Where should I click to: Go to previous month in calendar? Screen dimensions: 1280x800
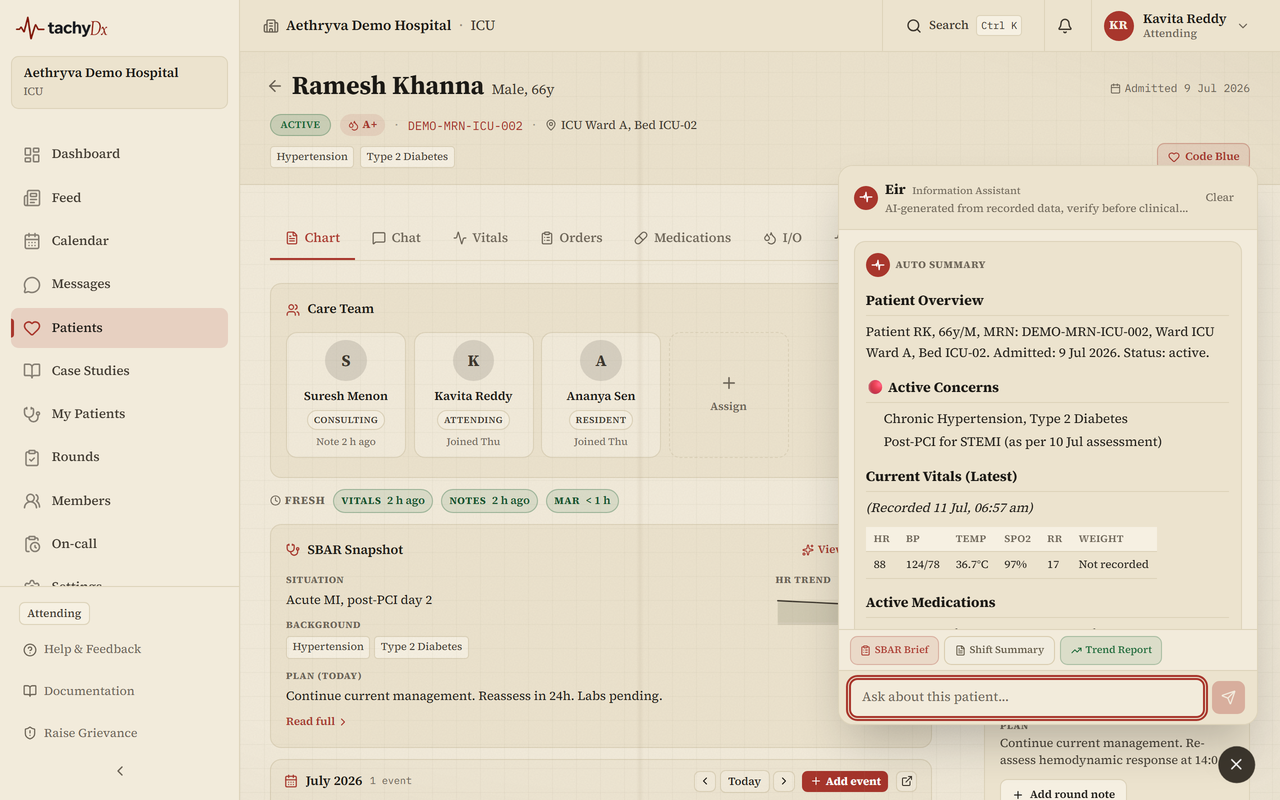[x=705, y=781]
